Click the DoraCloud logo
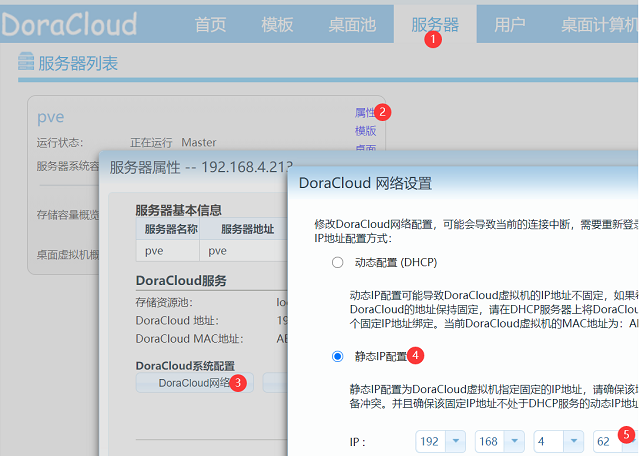 pos(69,24)
